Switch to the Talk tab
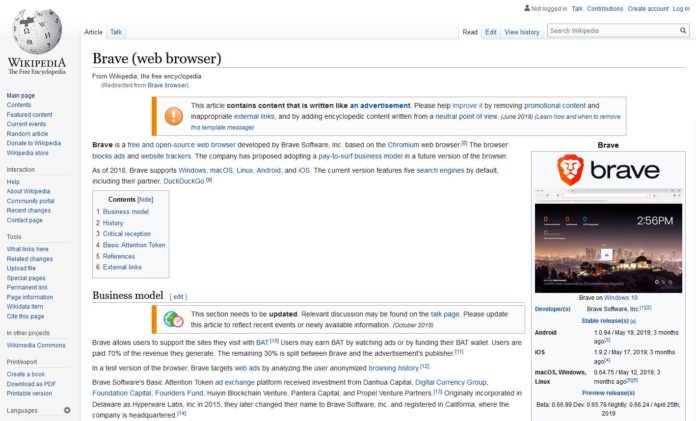Image resolution: width=696 pixels, height=421 pixels. tap(116, 32)
